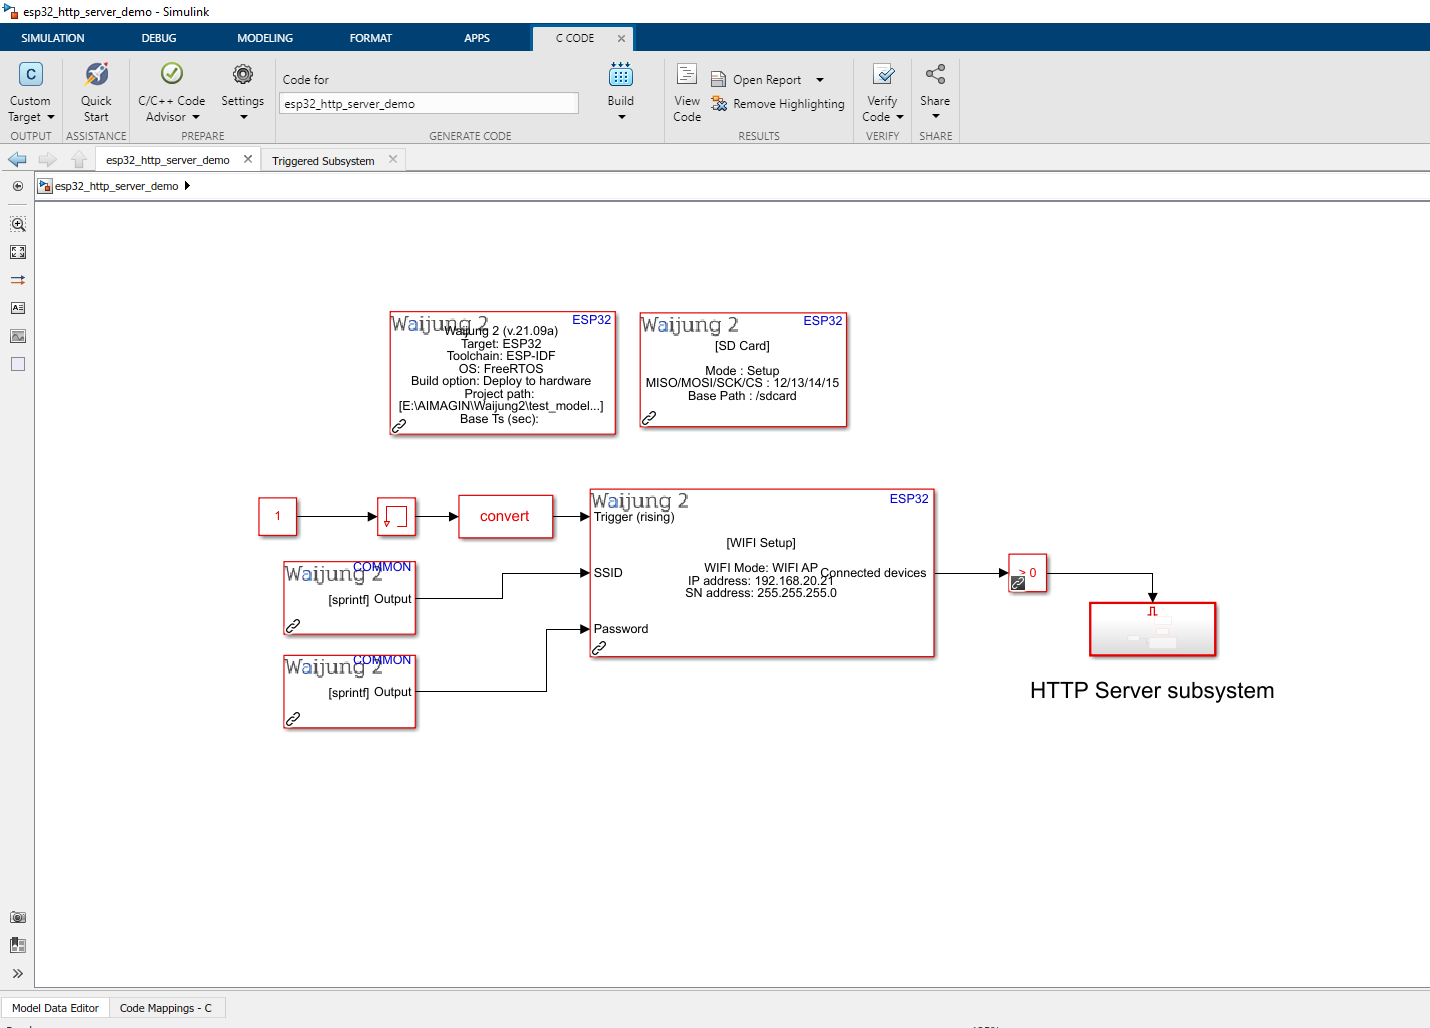The width and height of the screenshot is (1430, 1028).
Task: Add an area with the square icon
Action: coord(18,364)
